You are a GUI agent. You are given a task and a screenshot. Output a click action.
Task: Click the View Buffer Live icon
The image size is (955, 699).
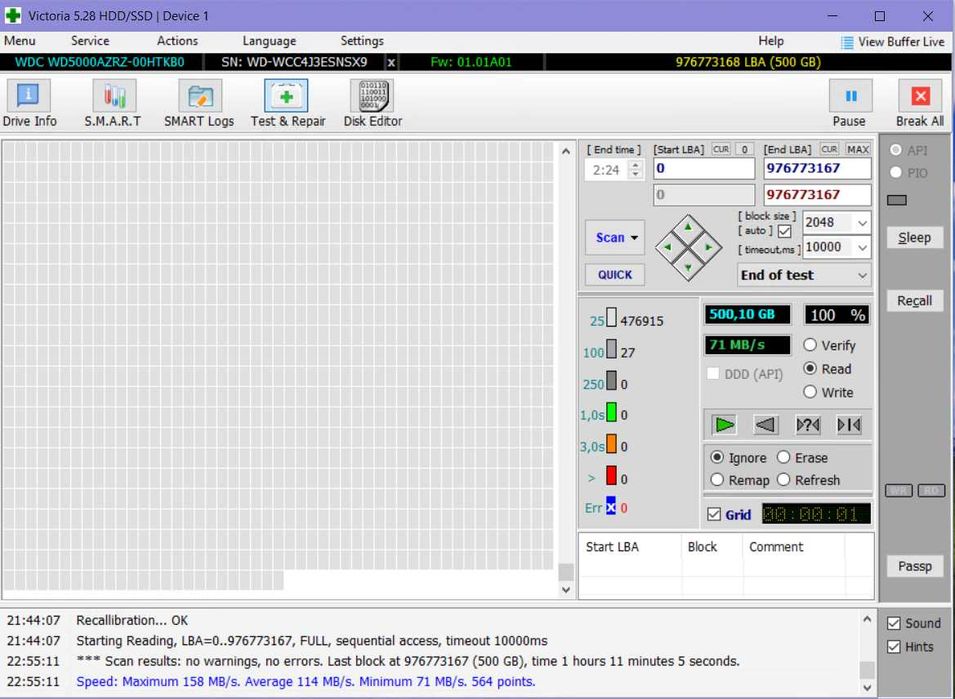click(847, 42)
